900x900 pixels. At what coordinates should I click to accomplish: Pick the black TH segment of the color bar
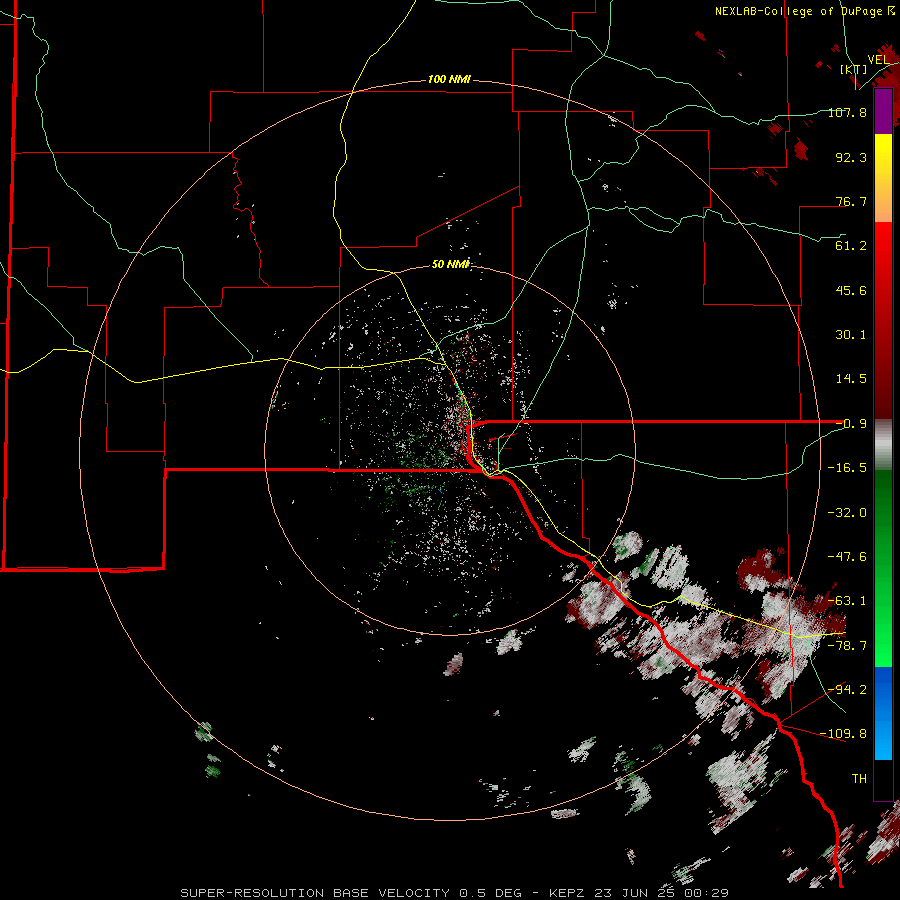pyautogui.click(x=883, y=780)
